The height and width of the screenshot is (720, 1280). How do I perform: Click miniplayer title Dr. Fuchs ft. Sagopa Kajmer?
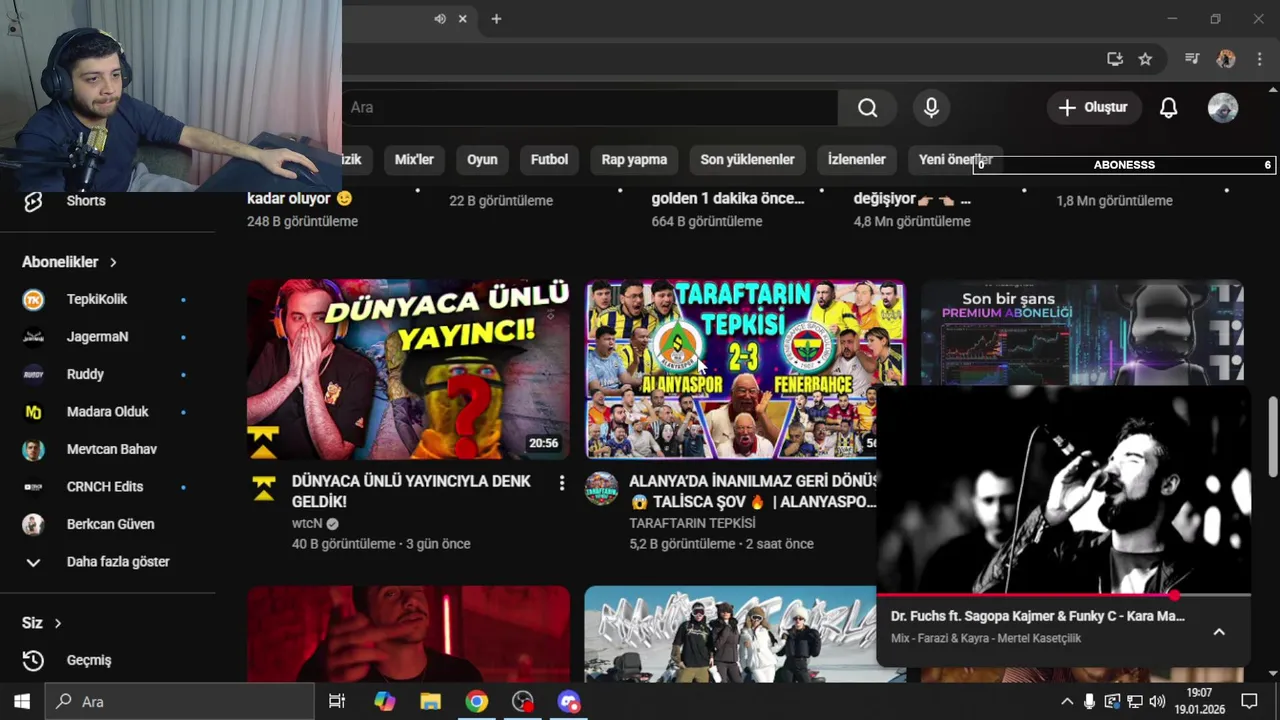[1037, 616]
